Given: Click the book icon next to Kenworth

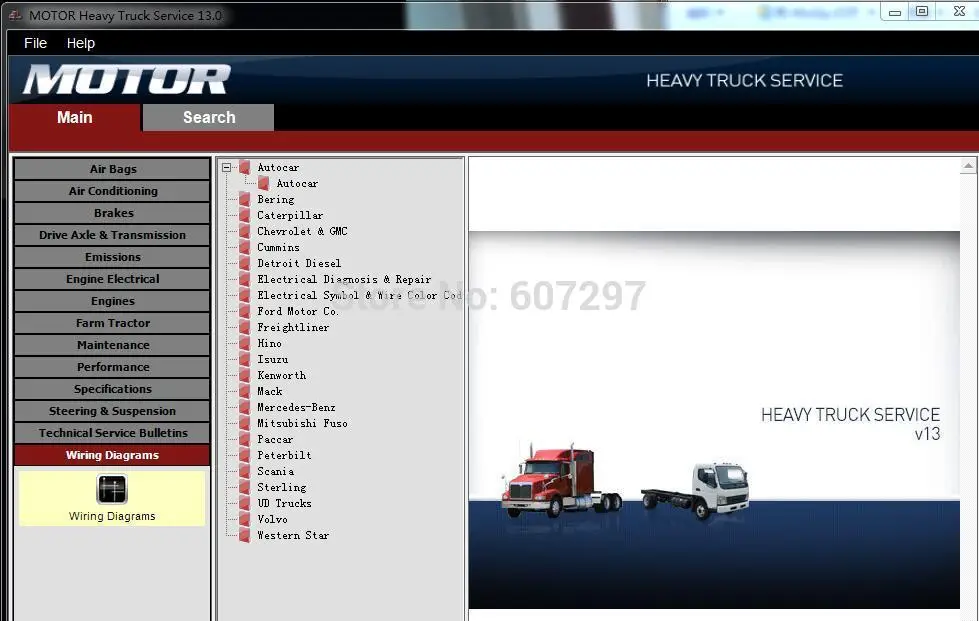Looking at the screenshot, I should 245,376.
